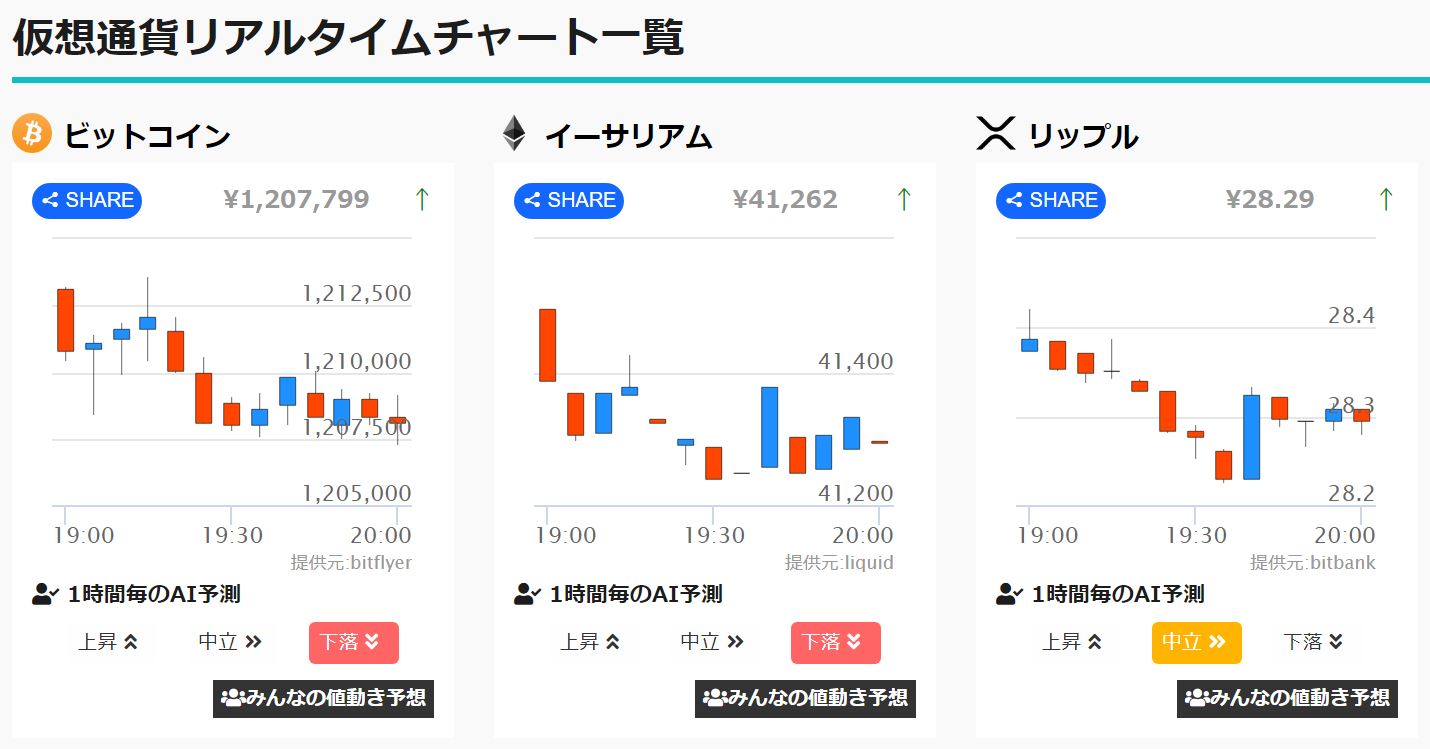Click AI prediction person icon under Bitcoin chart
Screen dimensions: 1430x749
pyautogui.click(x=46, y=594)
